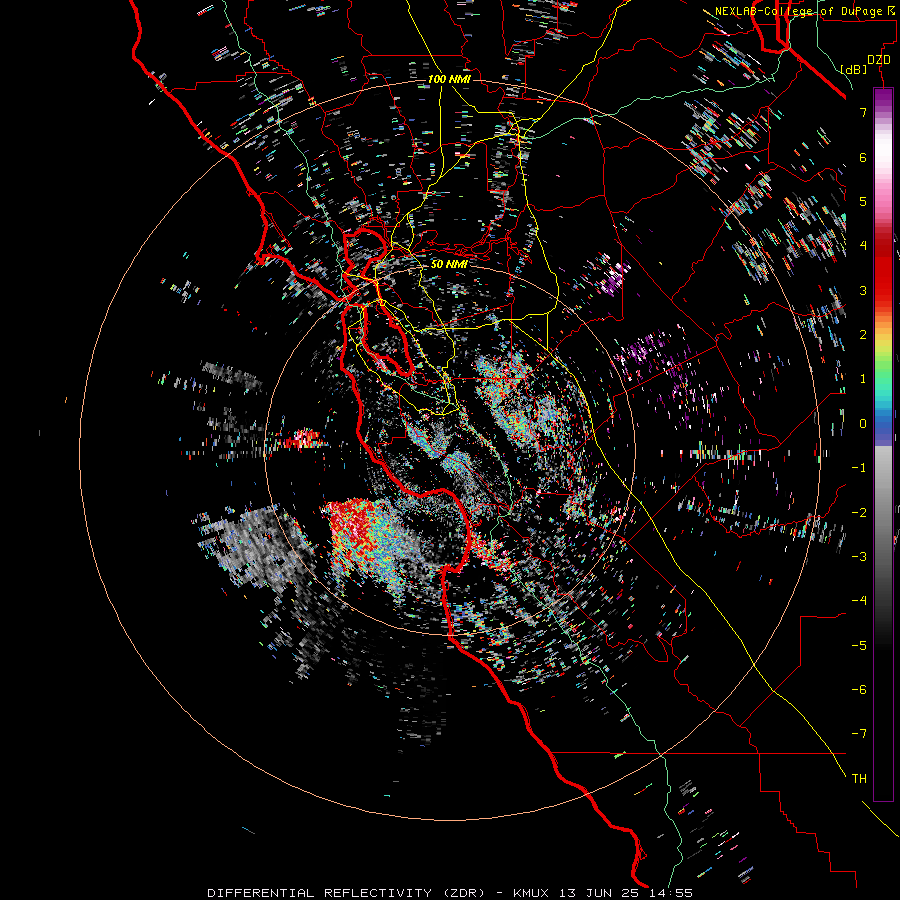Click the -5 value on the color scale
Viewport: 900px width, 900px height.
pyautogui.click(x=859, y=645)
